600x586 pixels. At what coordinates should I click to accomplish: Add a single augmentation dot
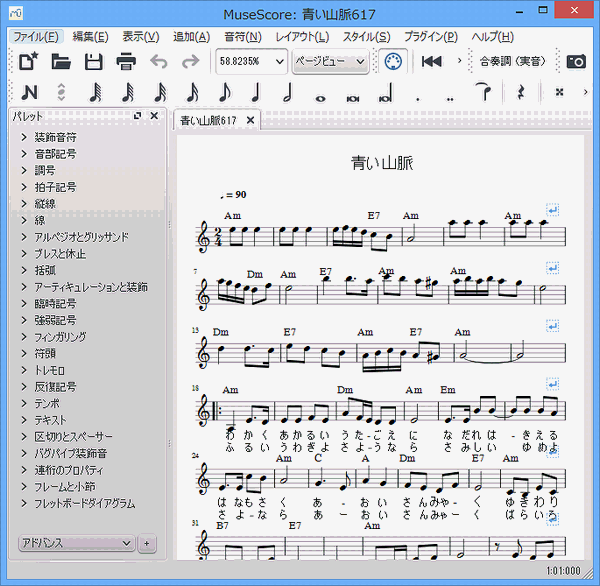click(417, 99)
